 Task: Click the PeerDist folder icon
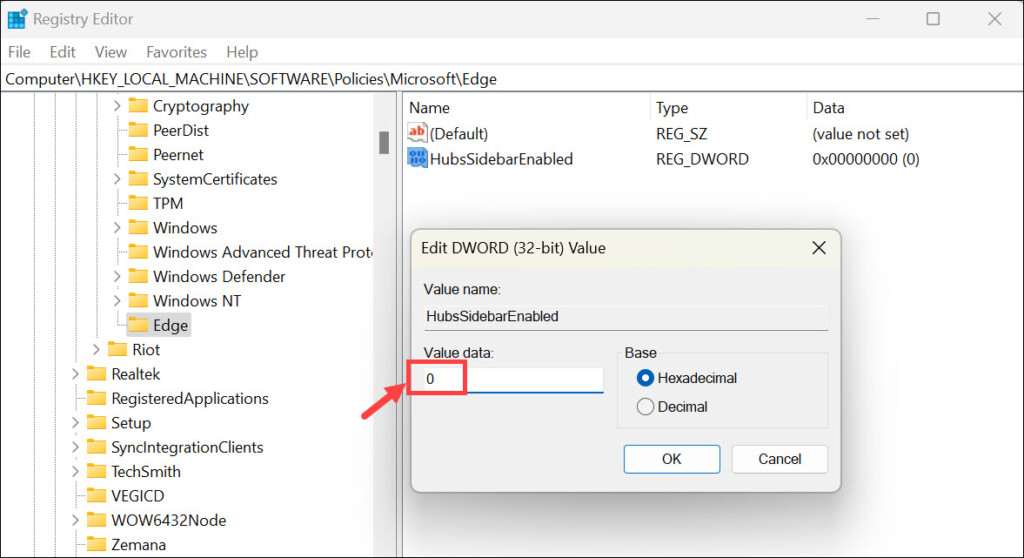coord(138,130)
